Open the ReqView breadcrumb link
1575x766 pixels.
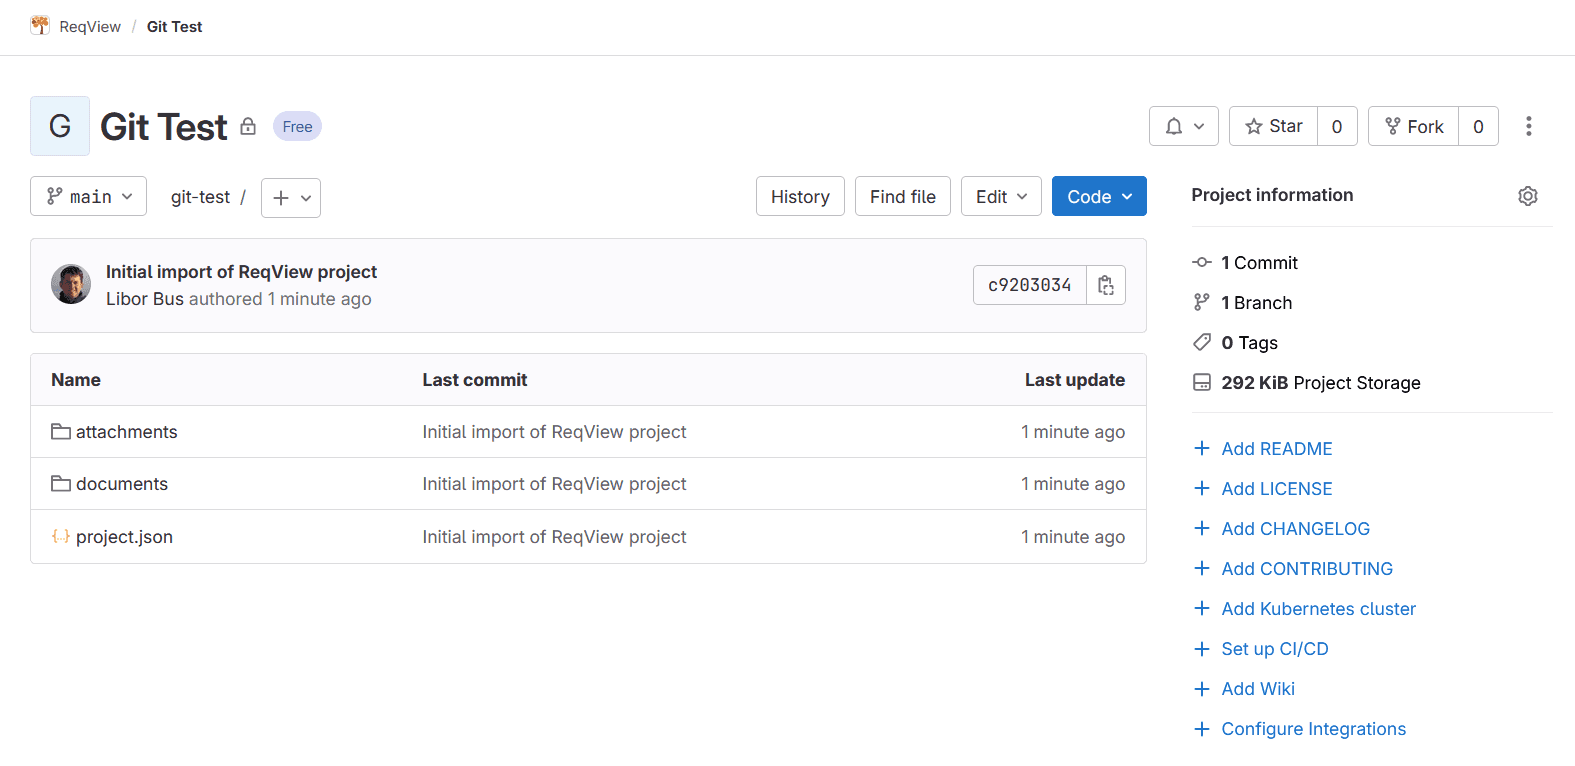90,27
